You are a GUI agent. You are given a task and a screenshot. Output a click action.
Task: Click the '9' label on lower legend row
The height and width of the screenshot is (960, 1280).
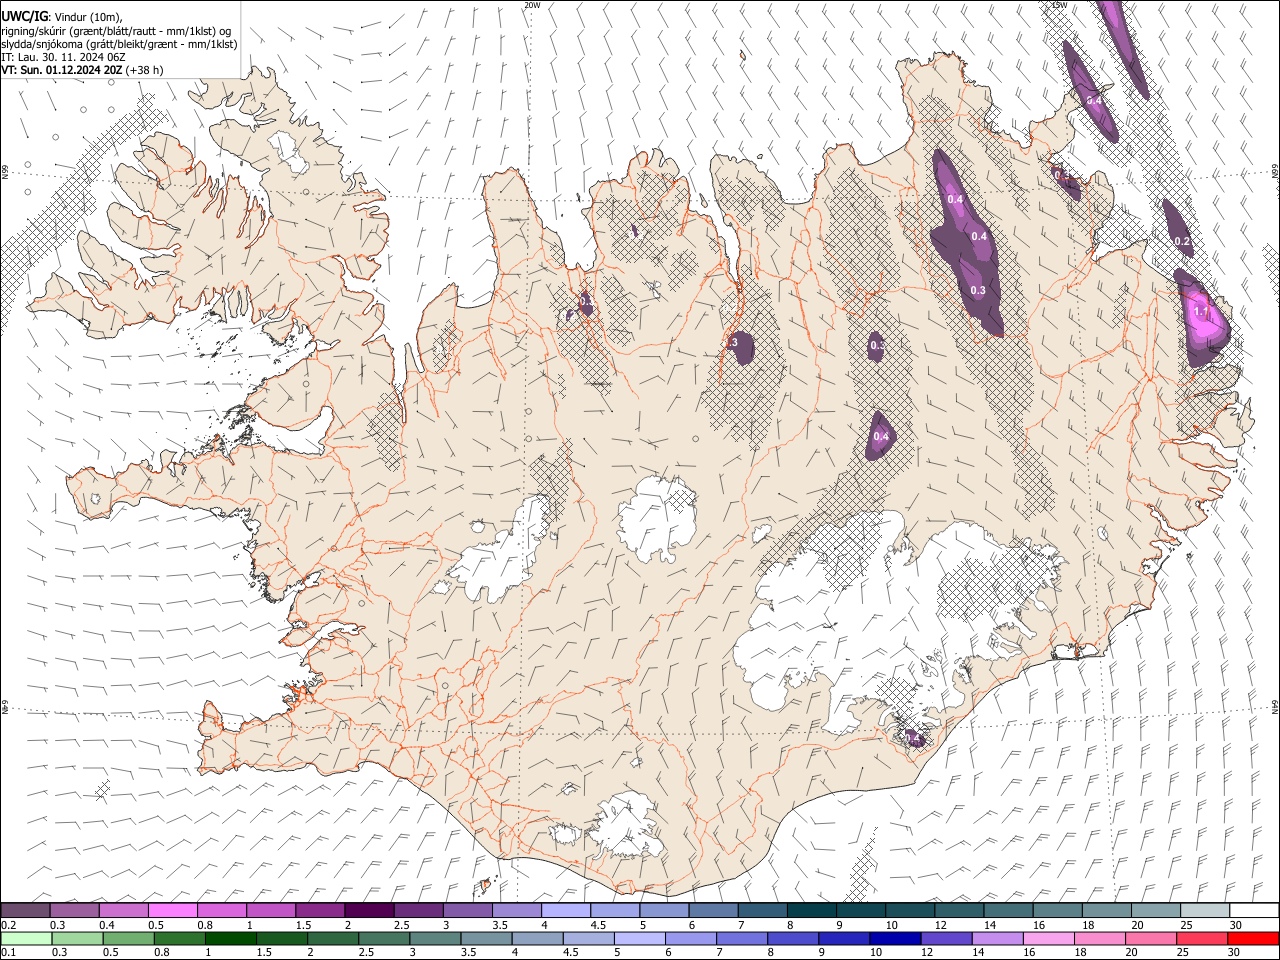click(x=822, y=952)
